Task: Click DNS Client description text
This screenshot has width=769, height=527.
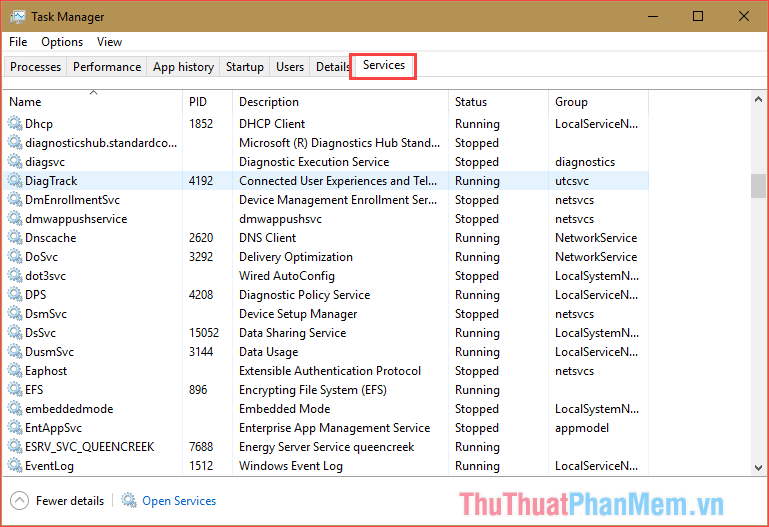Action: 267,238
